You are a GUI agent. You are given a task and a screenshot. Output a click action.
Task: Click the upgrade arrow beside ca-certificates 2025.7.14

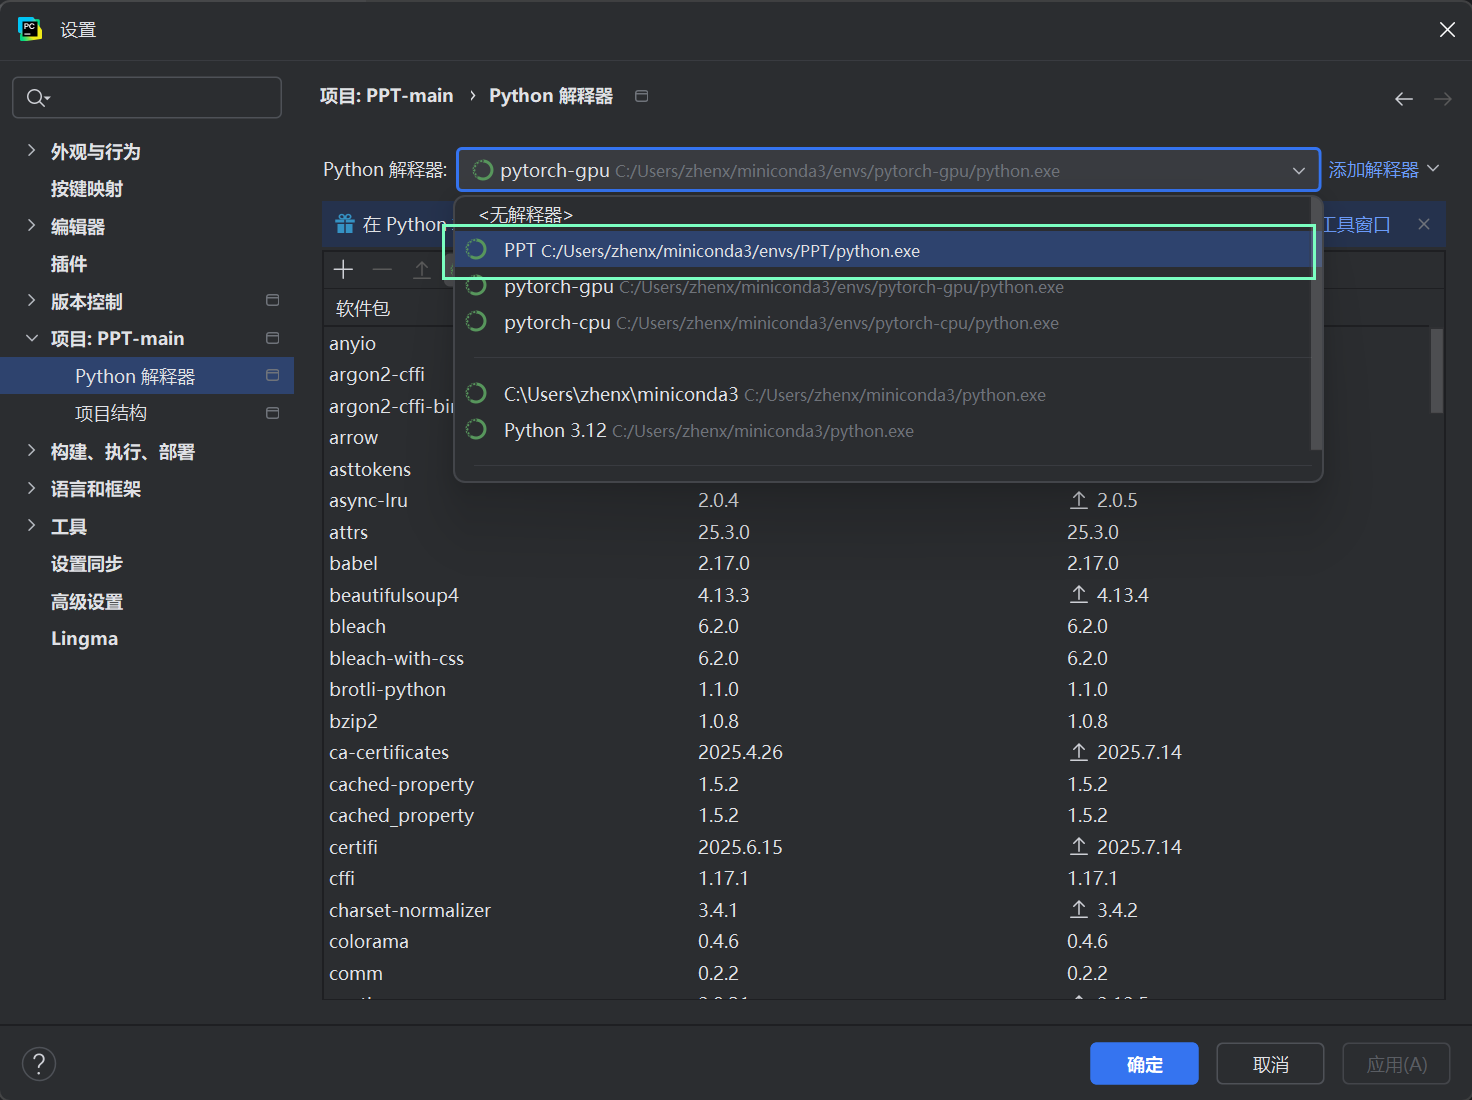(1079, 752)
